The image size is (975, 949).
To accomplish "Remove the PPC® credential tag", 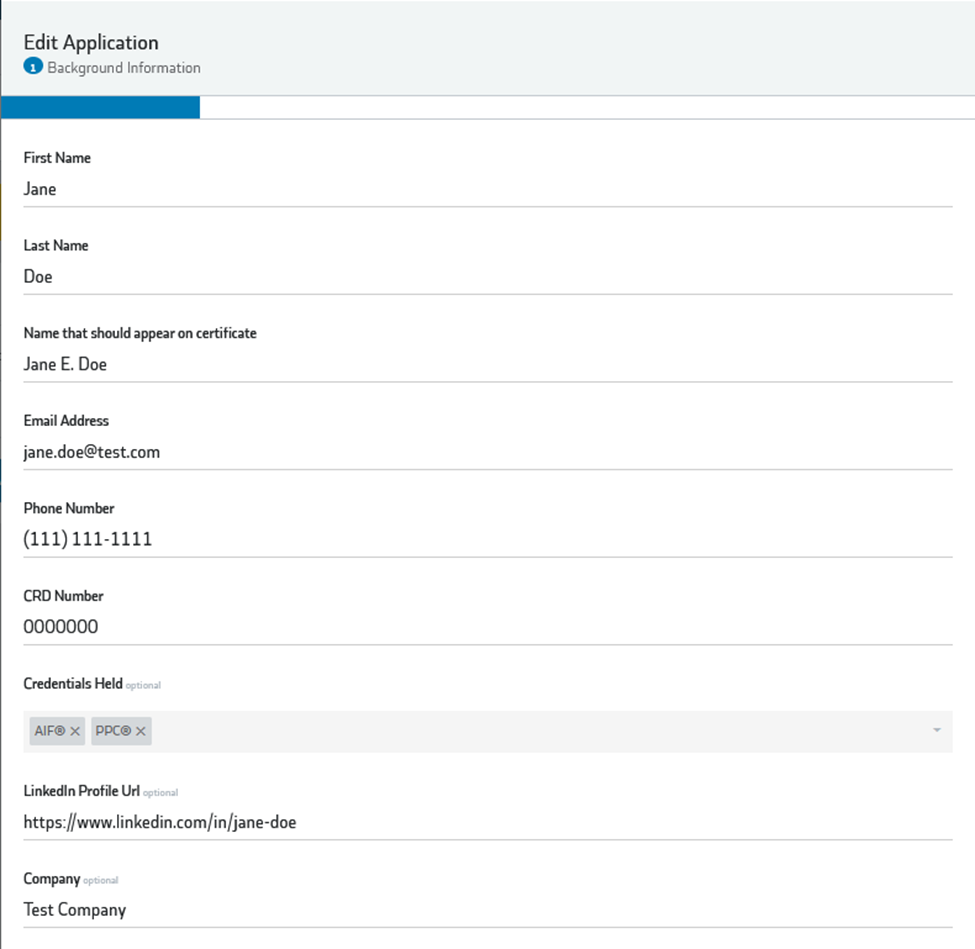I will 141,732.
